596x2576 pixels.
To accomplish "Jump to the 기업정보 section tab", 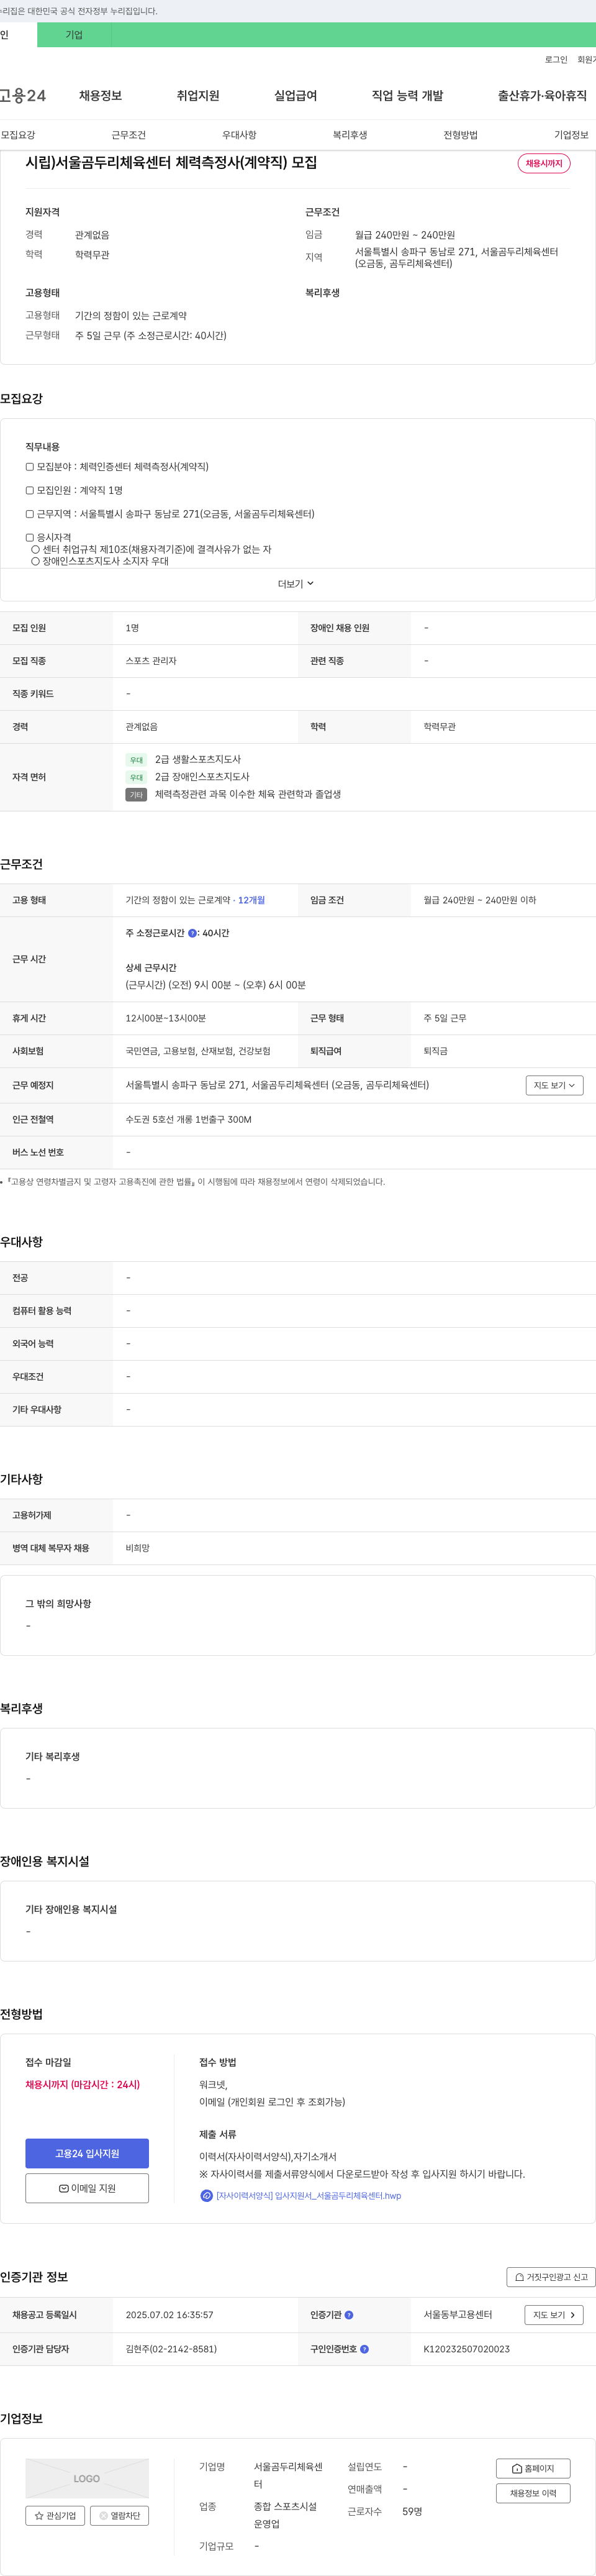I will 571,135.
